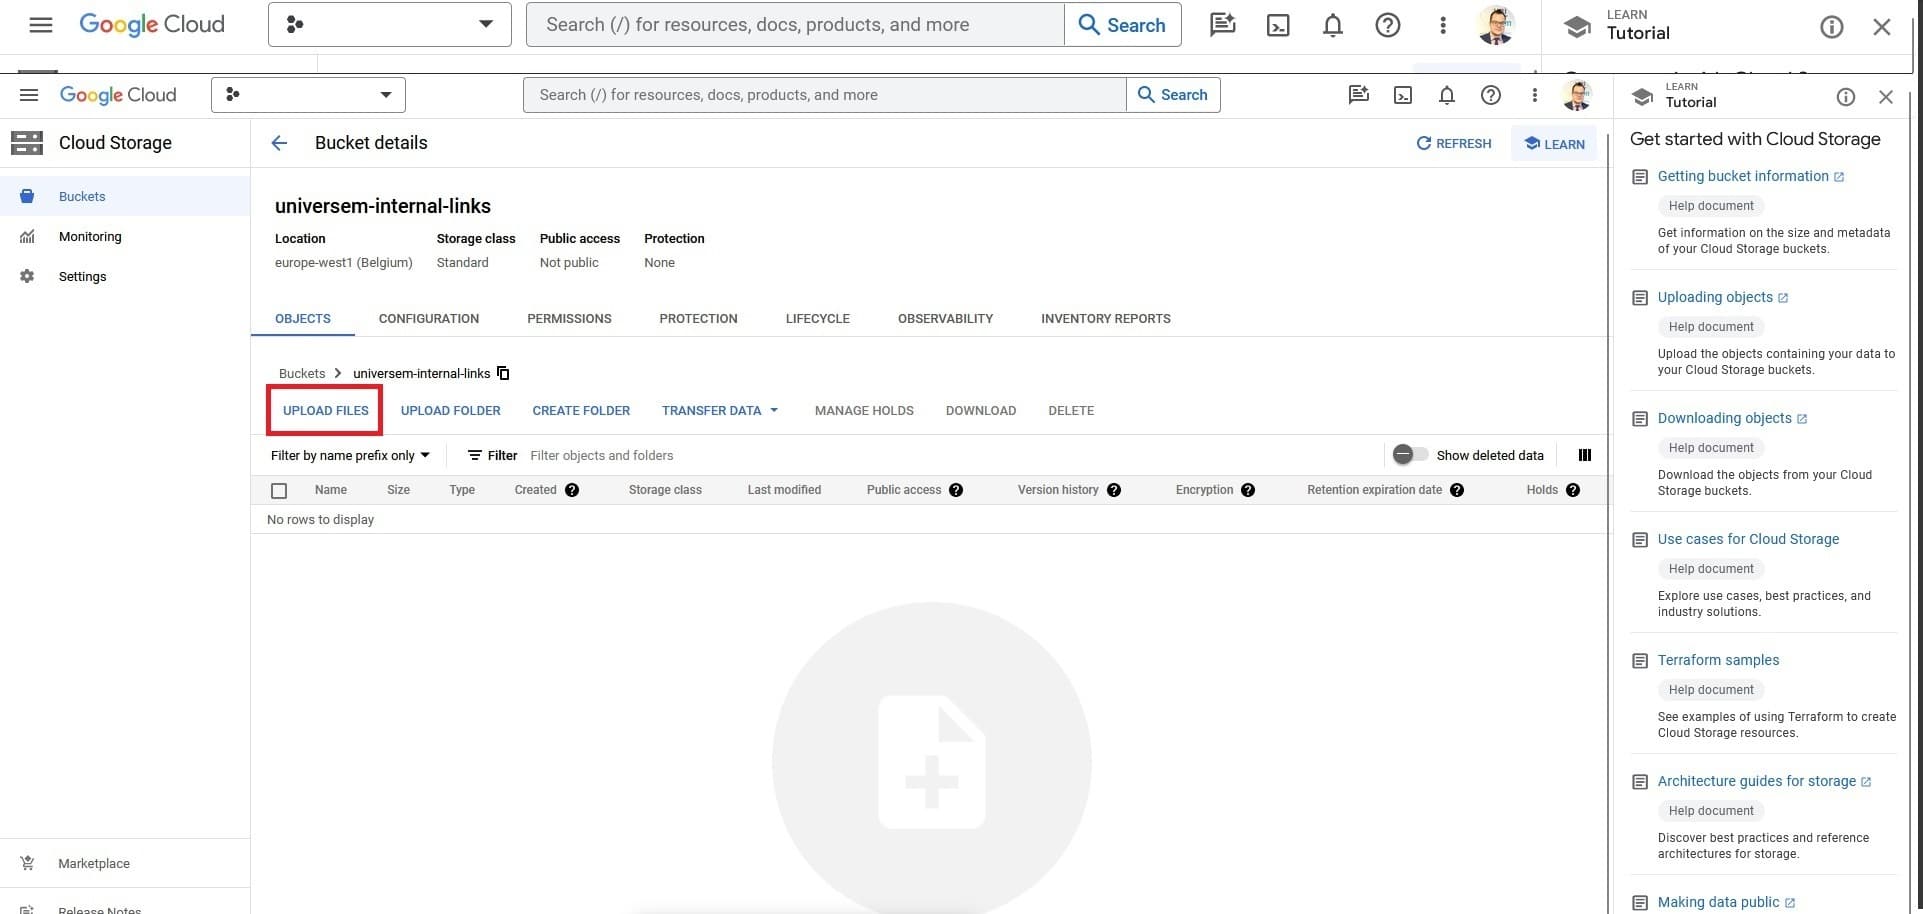
Task: Open the project selector dropdown
Action: point(308,95)
